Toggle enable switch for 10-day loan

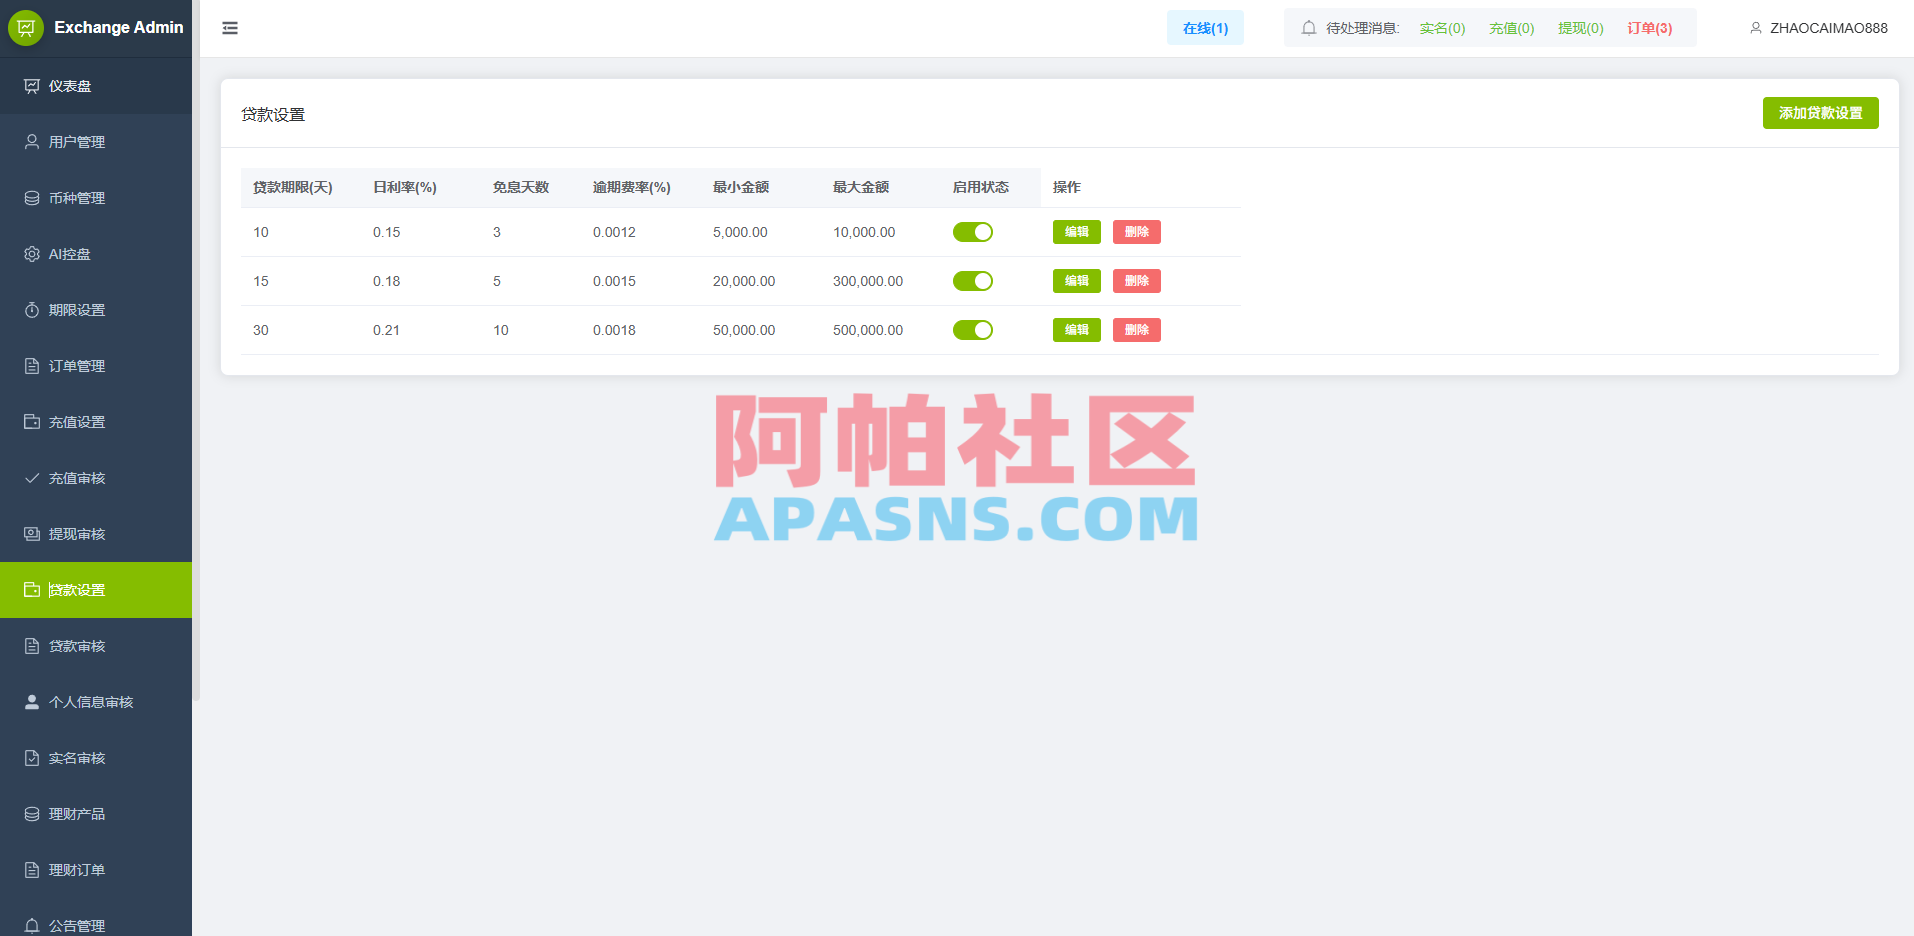[973, 232]
